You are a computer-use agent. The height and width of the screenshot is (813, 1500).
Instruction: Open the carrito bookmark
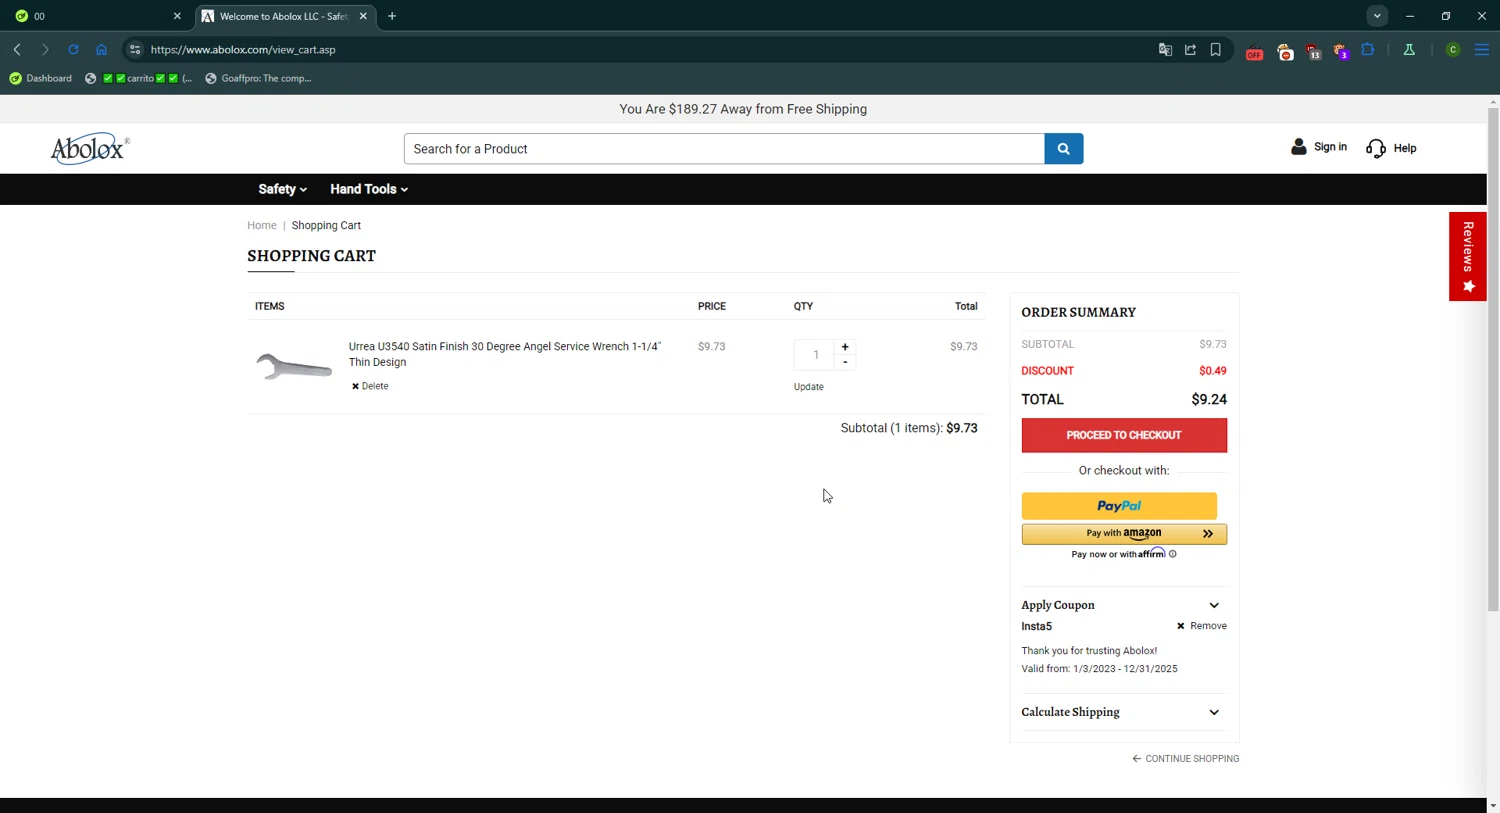[139, 78]
